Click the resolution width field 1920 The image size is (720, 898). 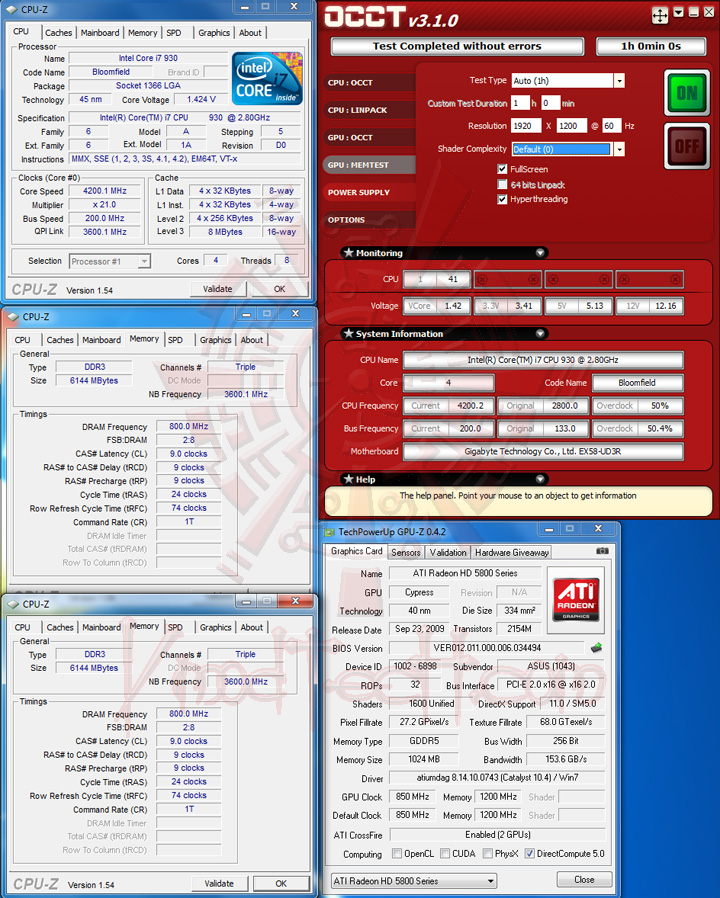click(x=526, y=126)
